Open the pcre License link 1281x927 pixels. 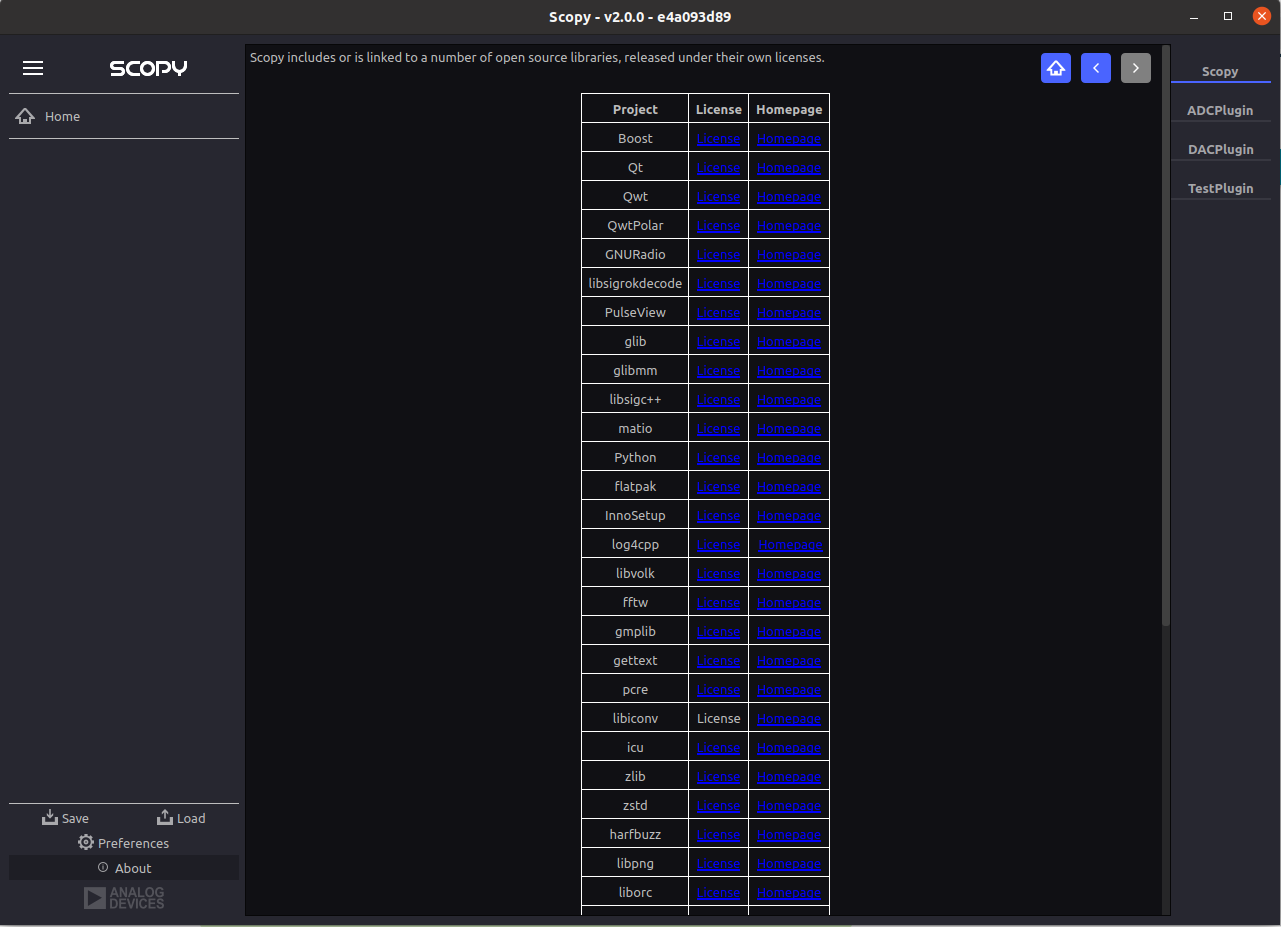tap(718, 690)
